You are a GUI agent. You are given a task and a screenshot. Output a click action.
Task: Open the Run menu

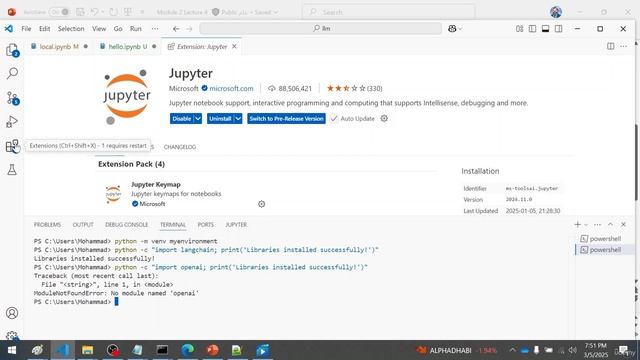tap(136, 29)
